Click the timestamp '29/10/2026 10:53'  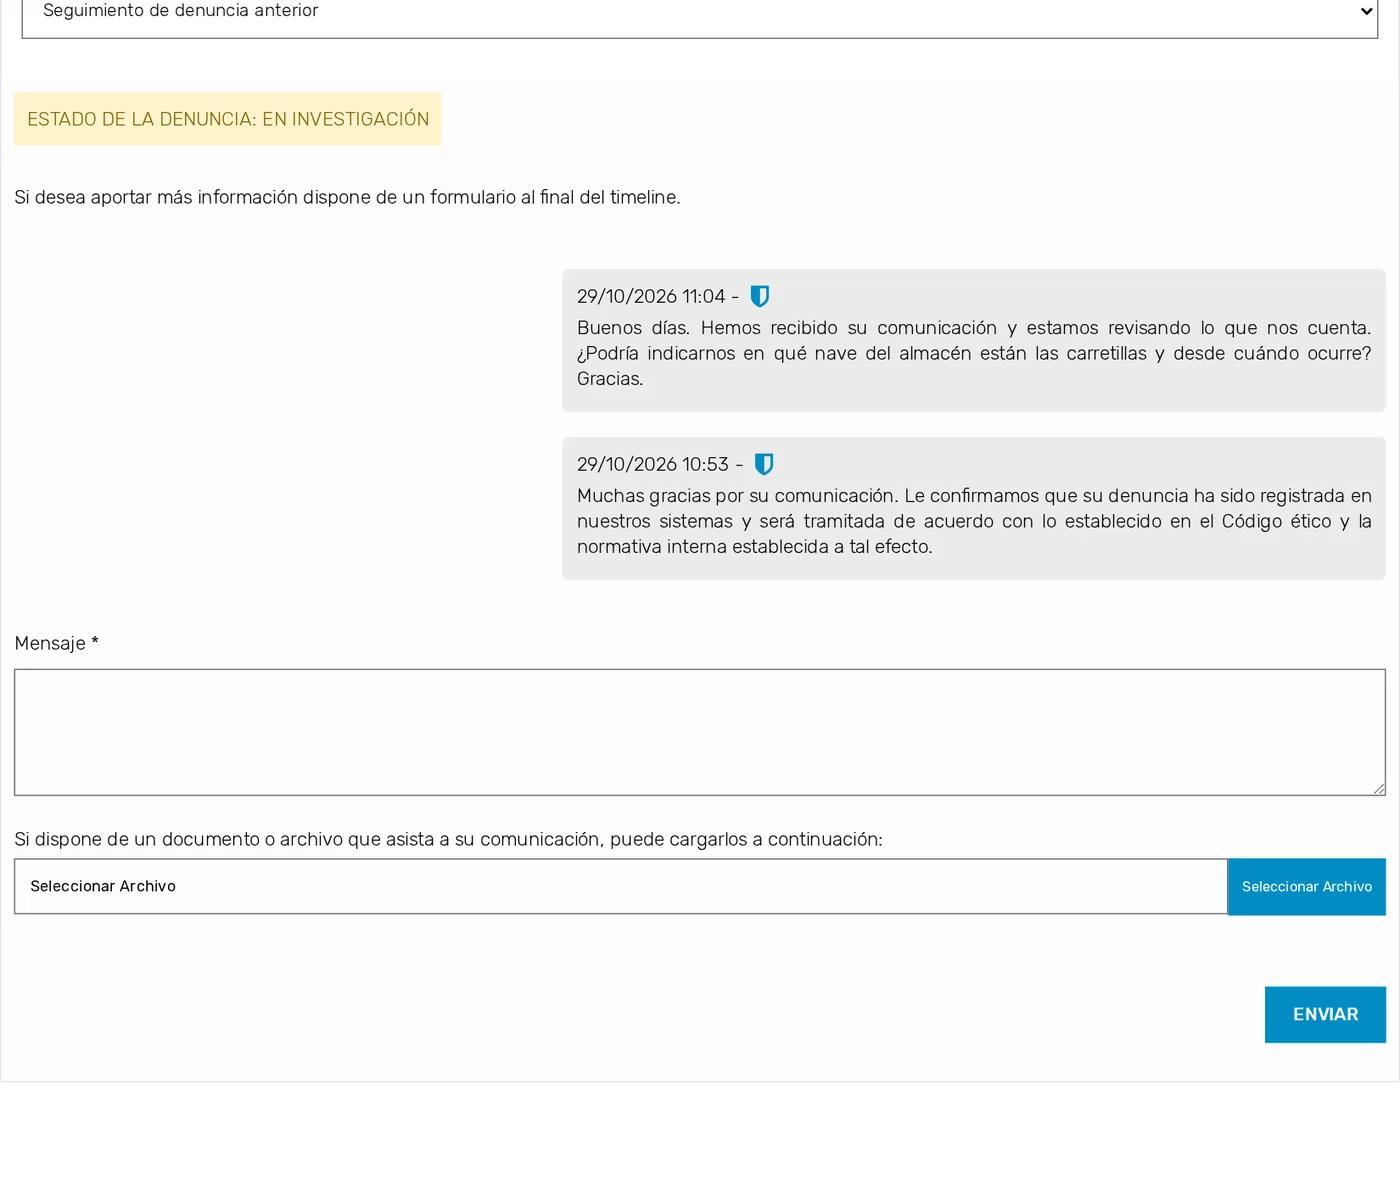coord(653,464)
